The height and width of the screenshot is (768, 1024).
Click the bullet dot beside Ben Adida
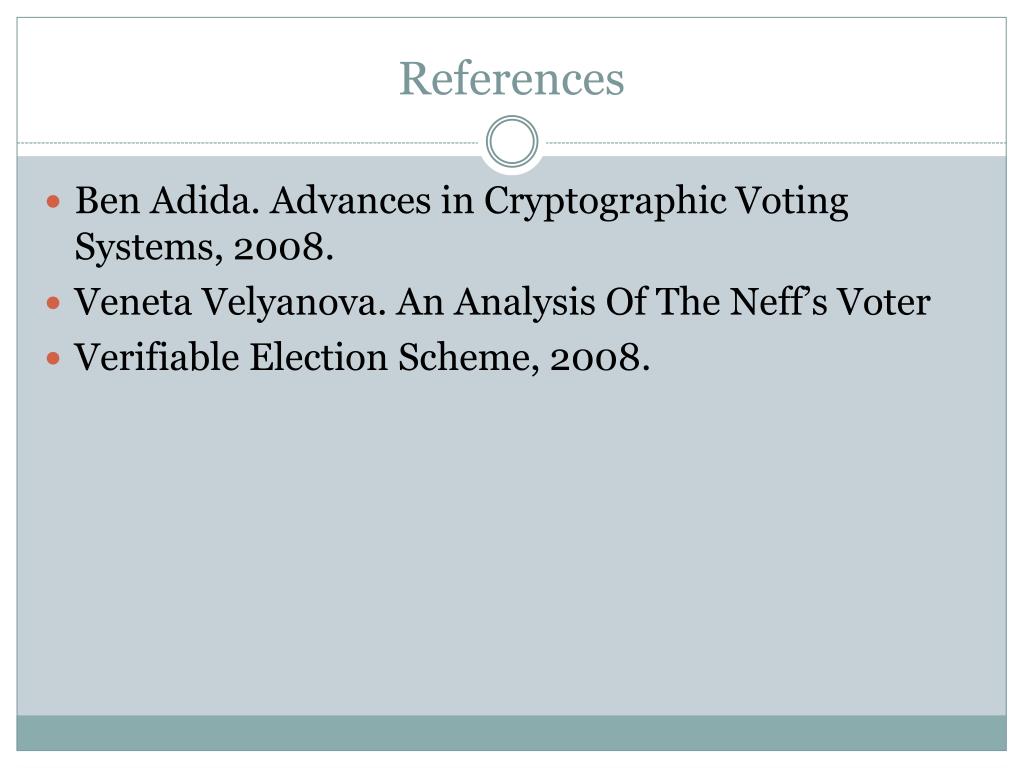54,201
